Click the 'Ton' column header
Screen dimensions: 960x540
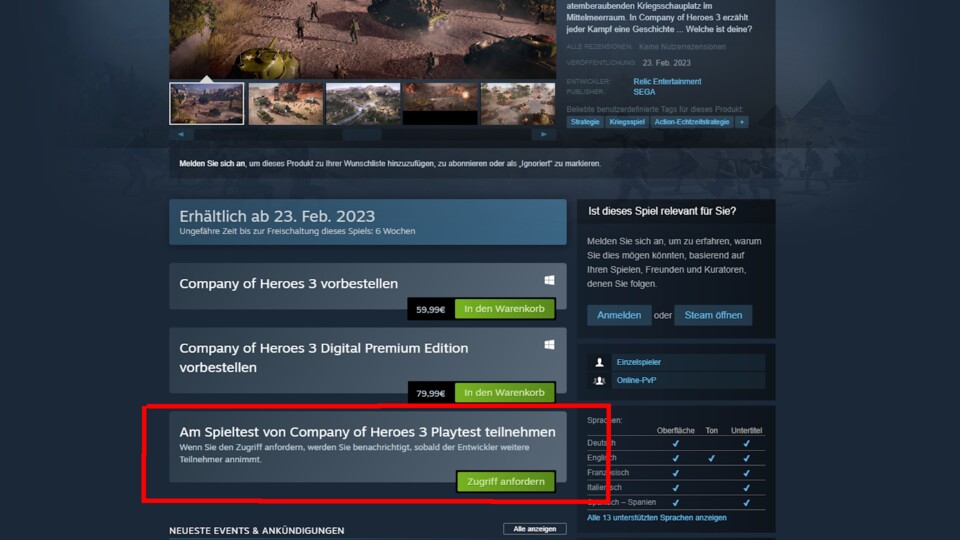(x=711, y=430)
